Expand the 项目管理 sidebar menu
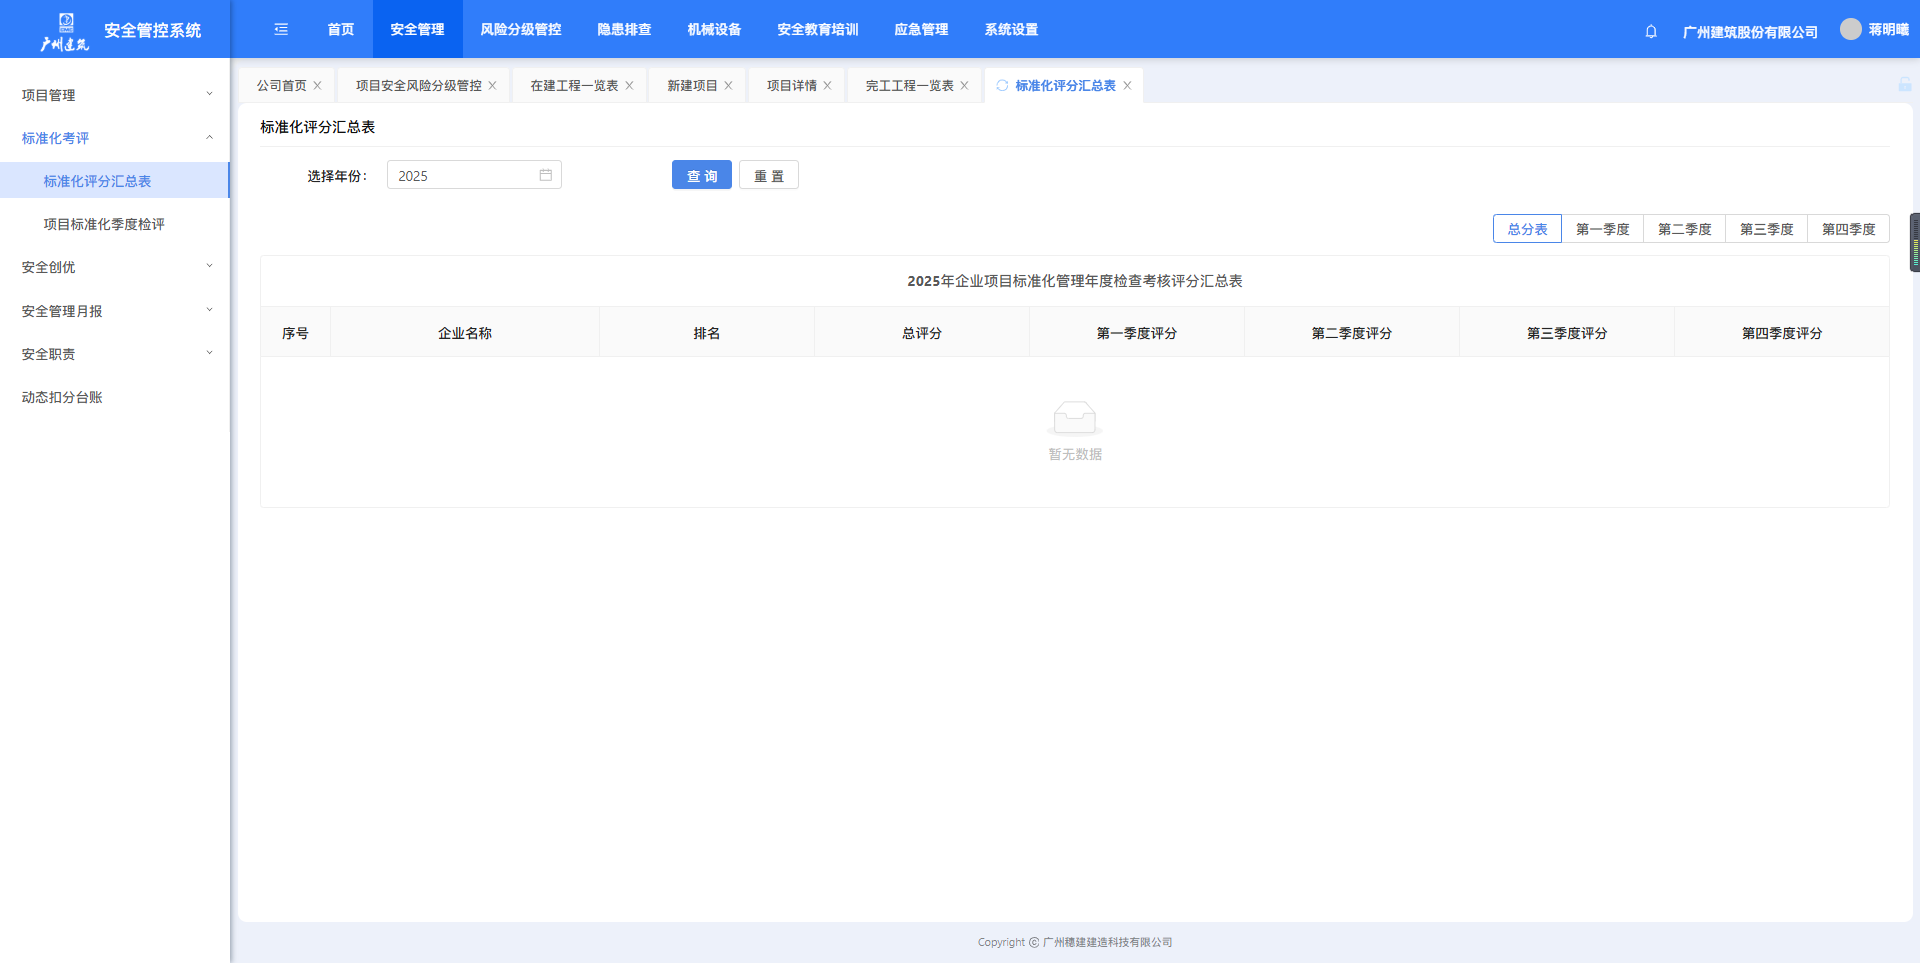Screen dimensions: 1920x963 click(x=115, y=95)
